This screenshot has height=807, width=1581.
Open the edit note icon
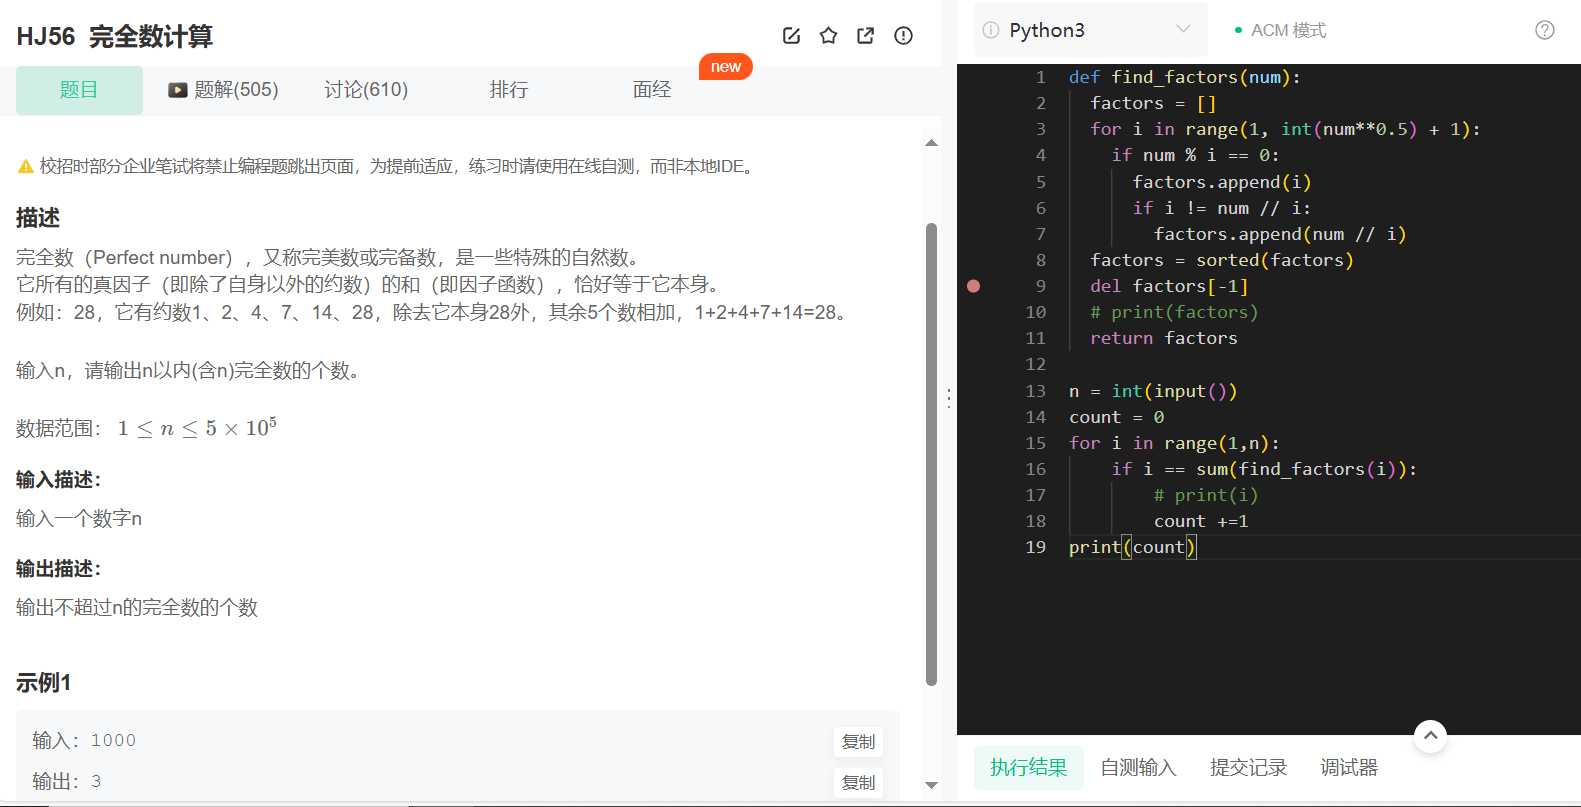pyautogui.click(x=791, y=36)
